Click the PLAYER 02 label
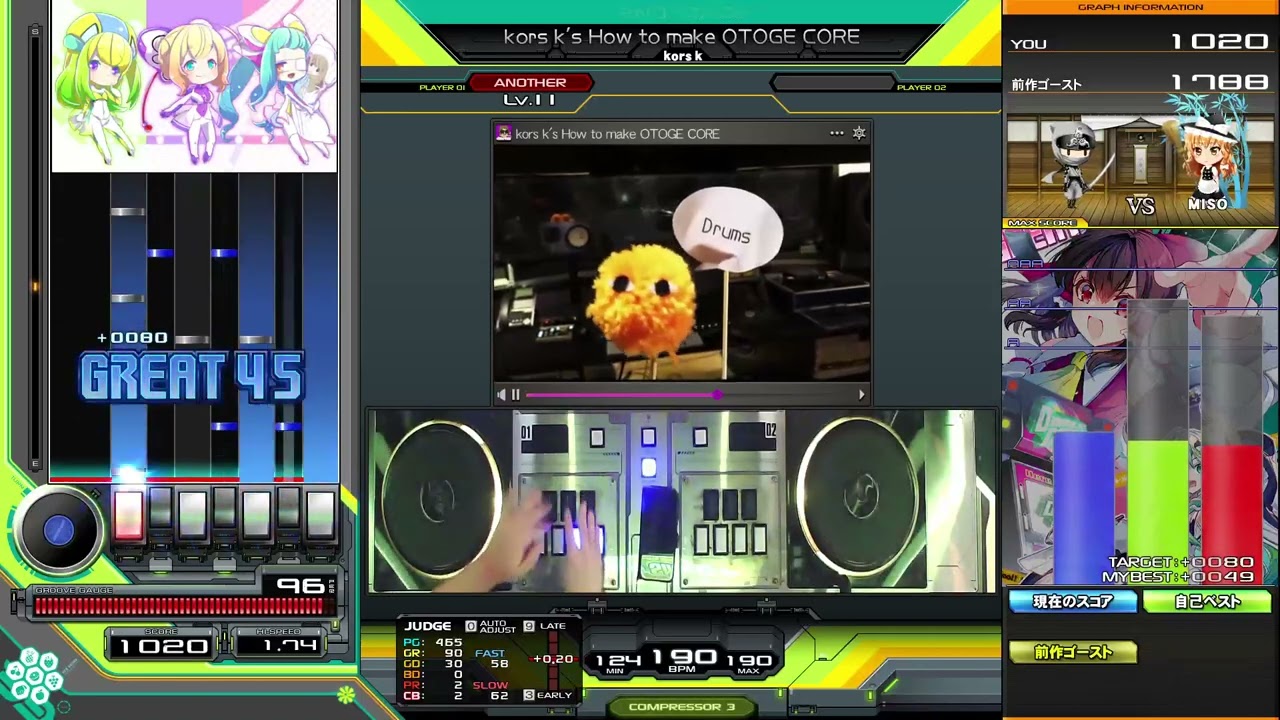The height and width of the screenshot is (720, 1280). [921, 88]
